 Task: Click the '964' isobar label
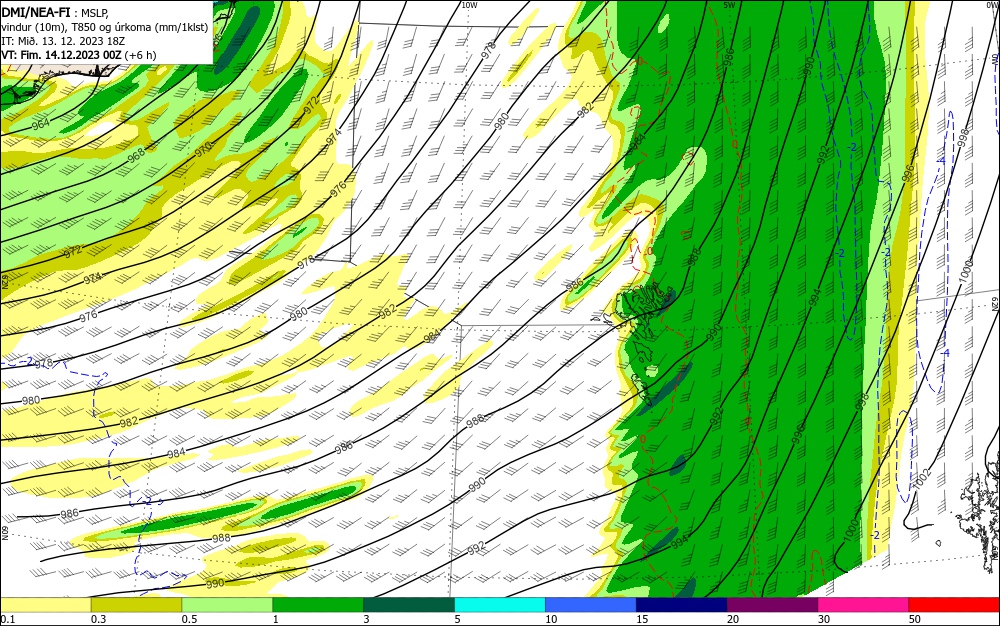(x=41, y=124)
